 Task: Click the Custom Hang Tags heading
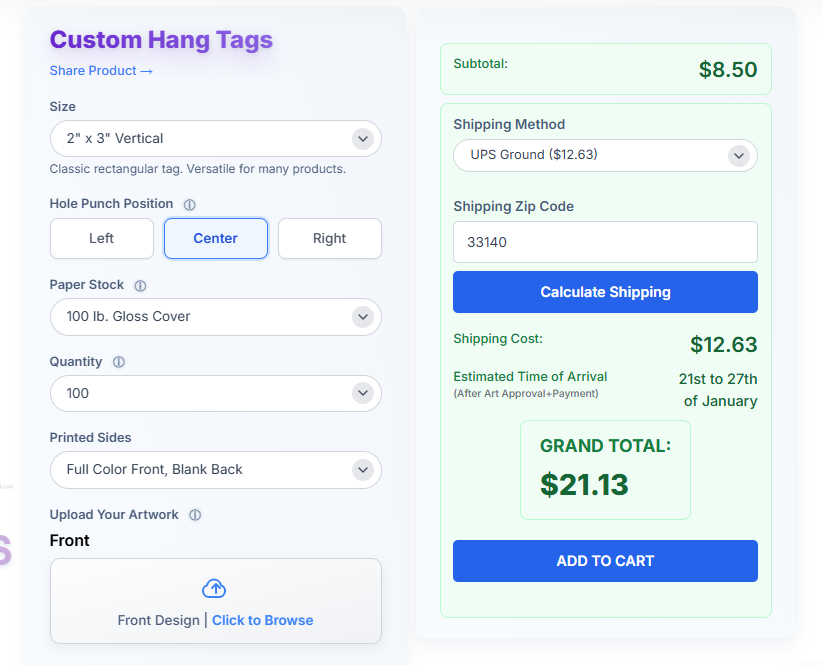click(x=161, y=40)
